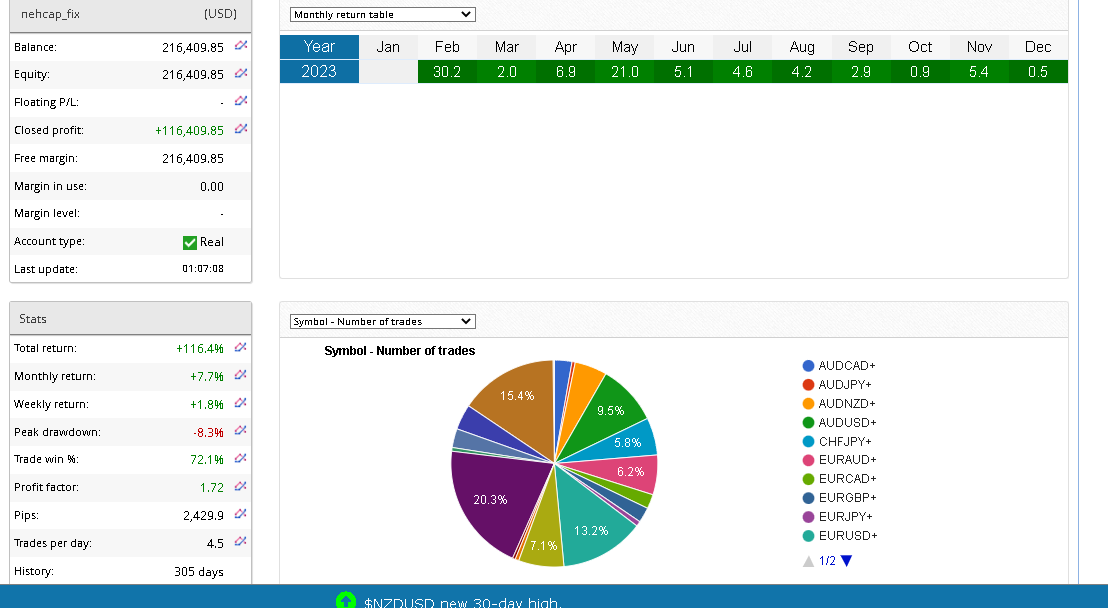Click the chart icon next to Peak drawdown
This screenshot has height=608, width=1108.
click(240, 431)
